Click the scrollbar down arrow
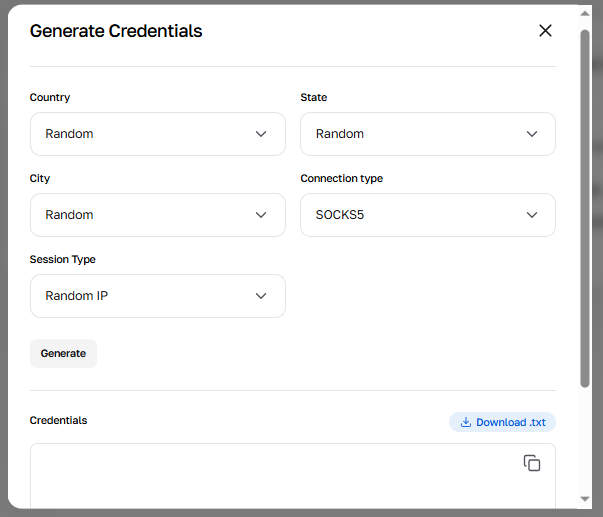This screenshot has width=603, height=517. coord(585,499)
